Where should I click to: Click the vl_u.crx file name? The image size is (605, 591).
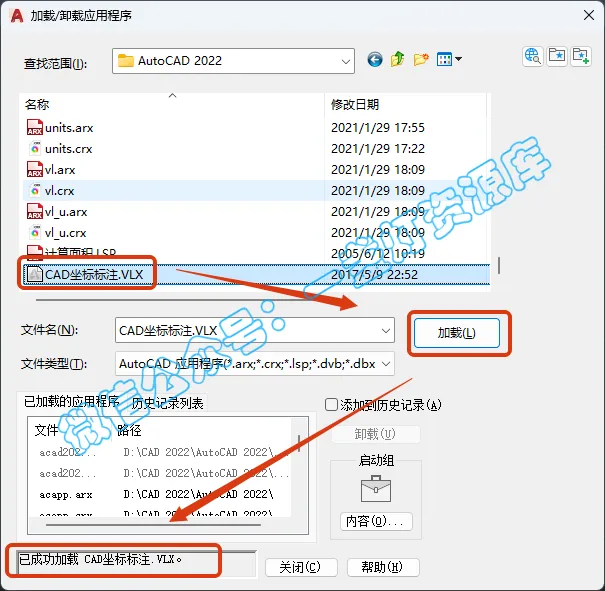(x=65, y=233)
